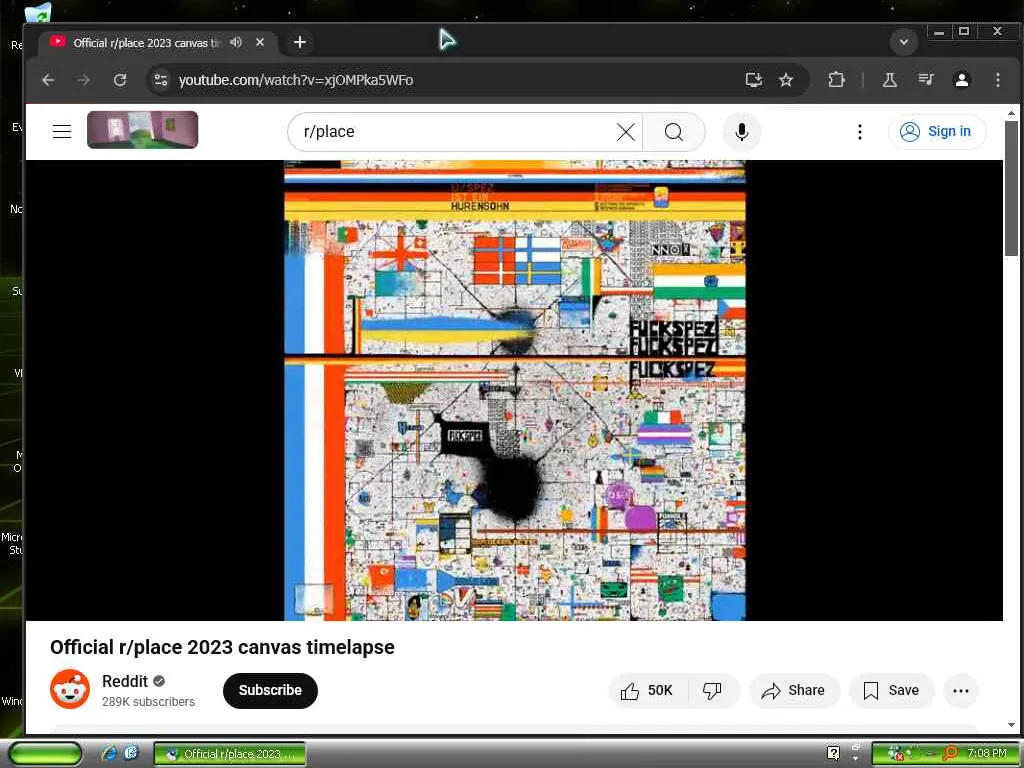
Task: Click the r/place timelapse video player
Action: coord(515,391)
